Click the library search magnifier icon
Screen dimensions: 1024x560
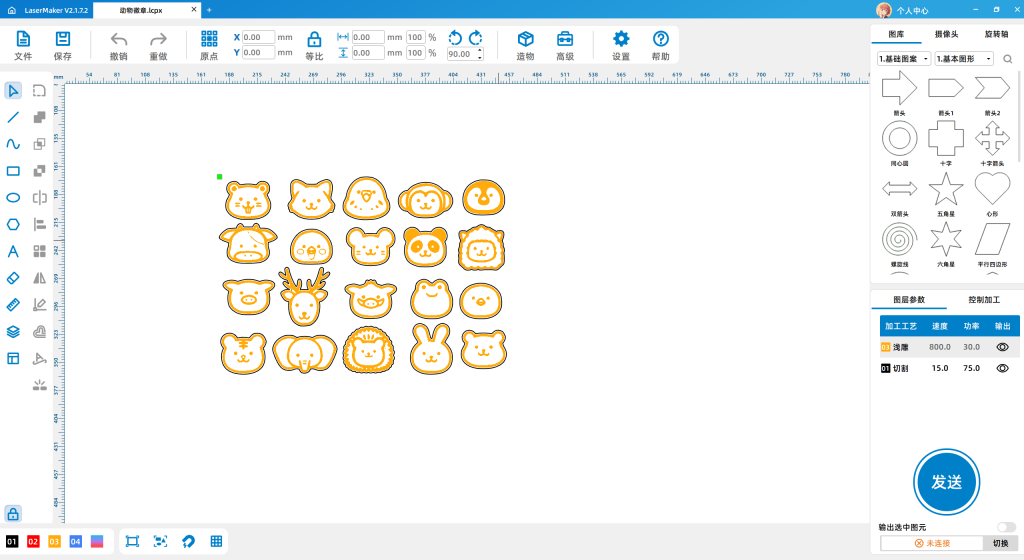point(1008,59)
